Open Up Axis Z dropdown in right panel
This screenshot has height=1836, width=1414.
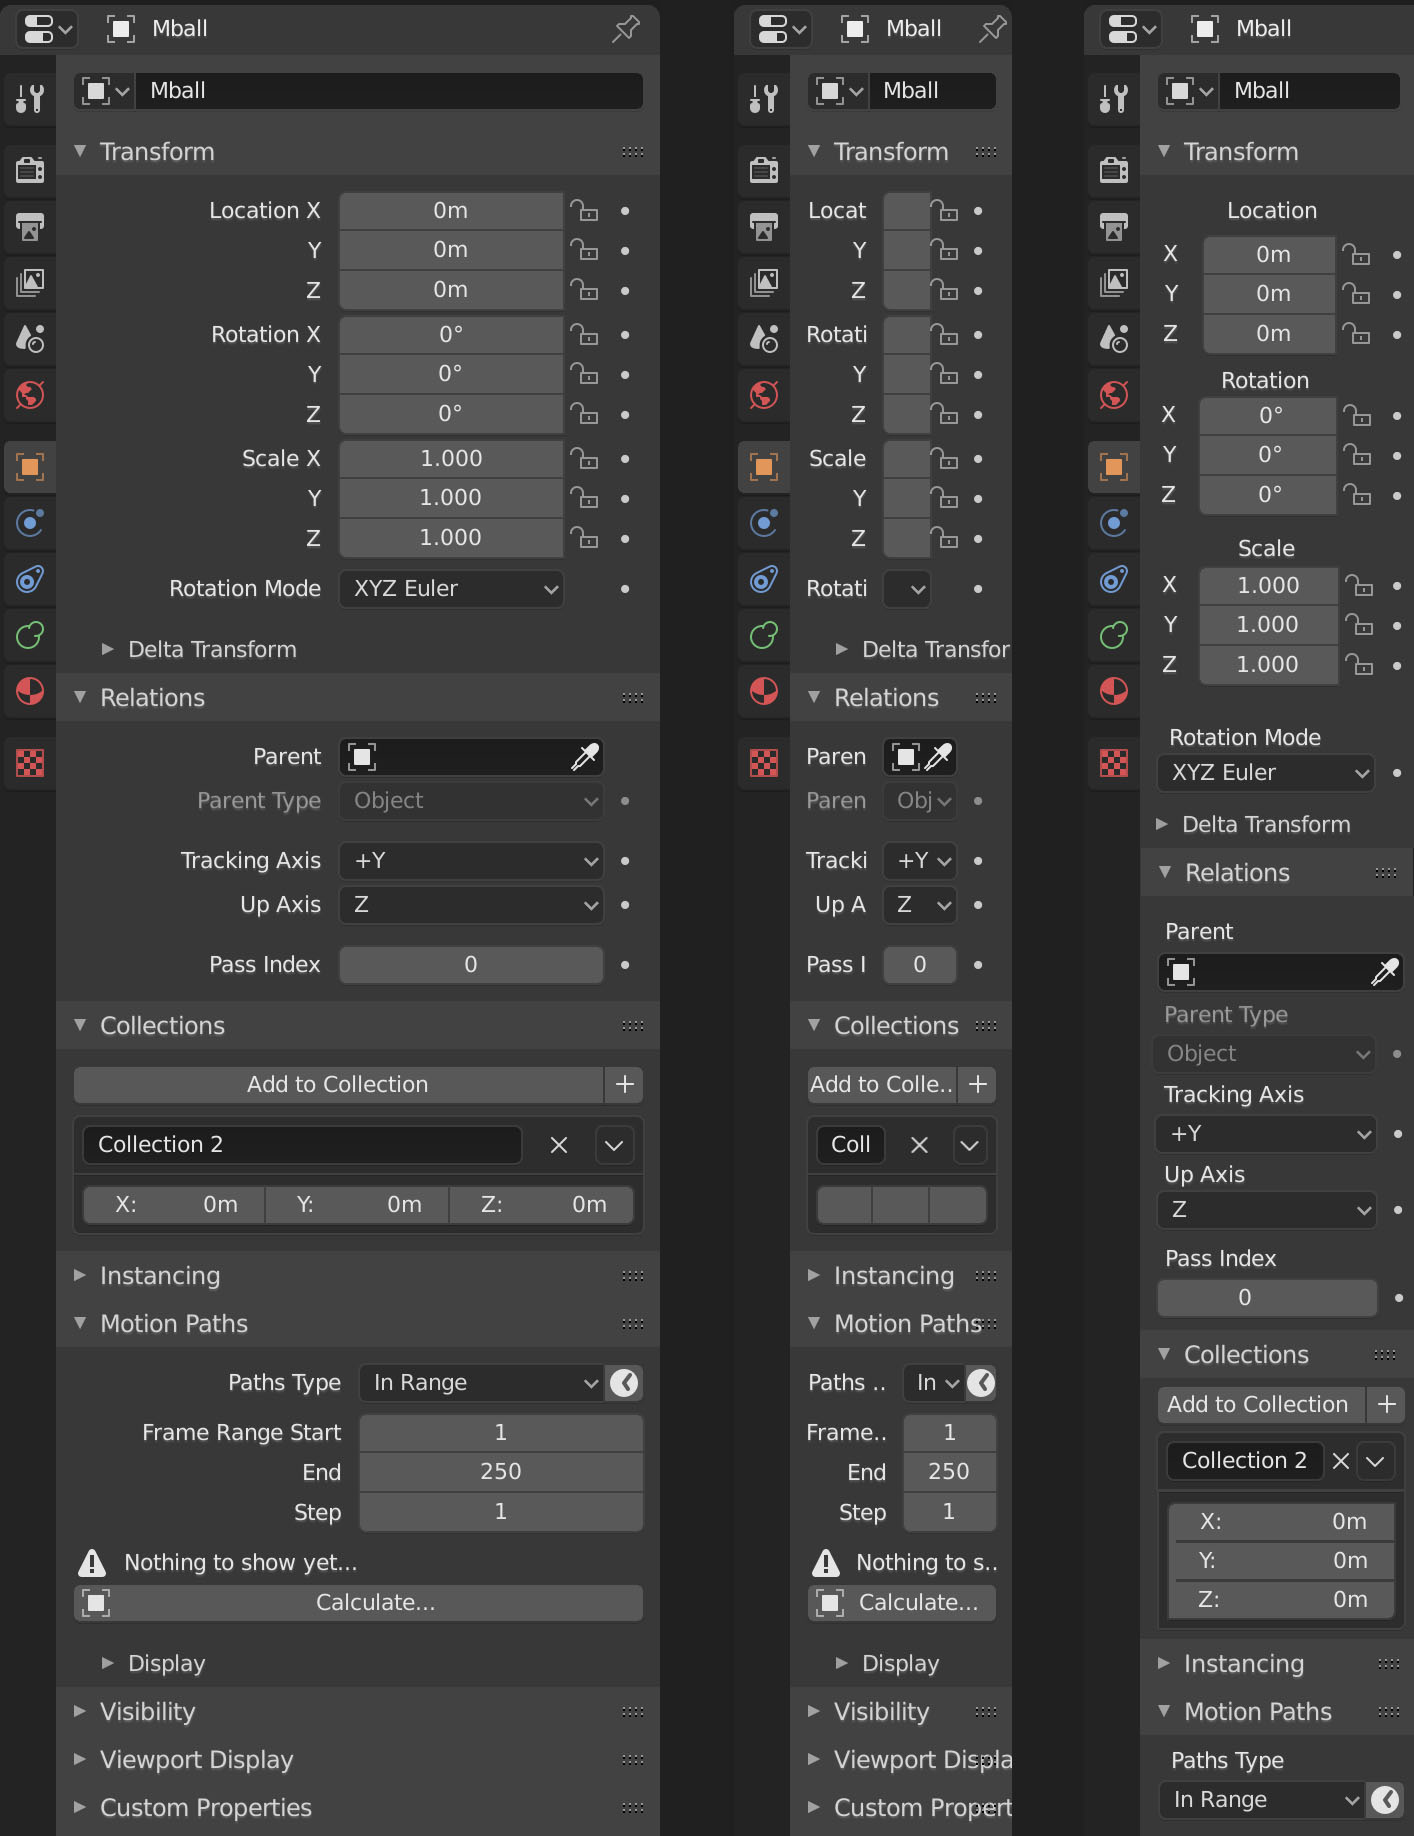tap(1266, 1210)
